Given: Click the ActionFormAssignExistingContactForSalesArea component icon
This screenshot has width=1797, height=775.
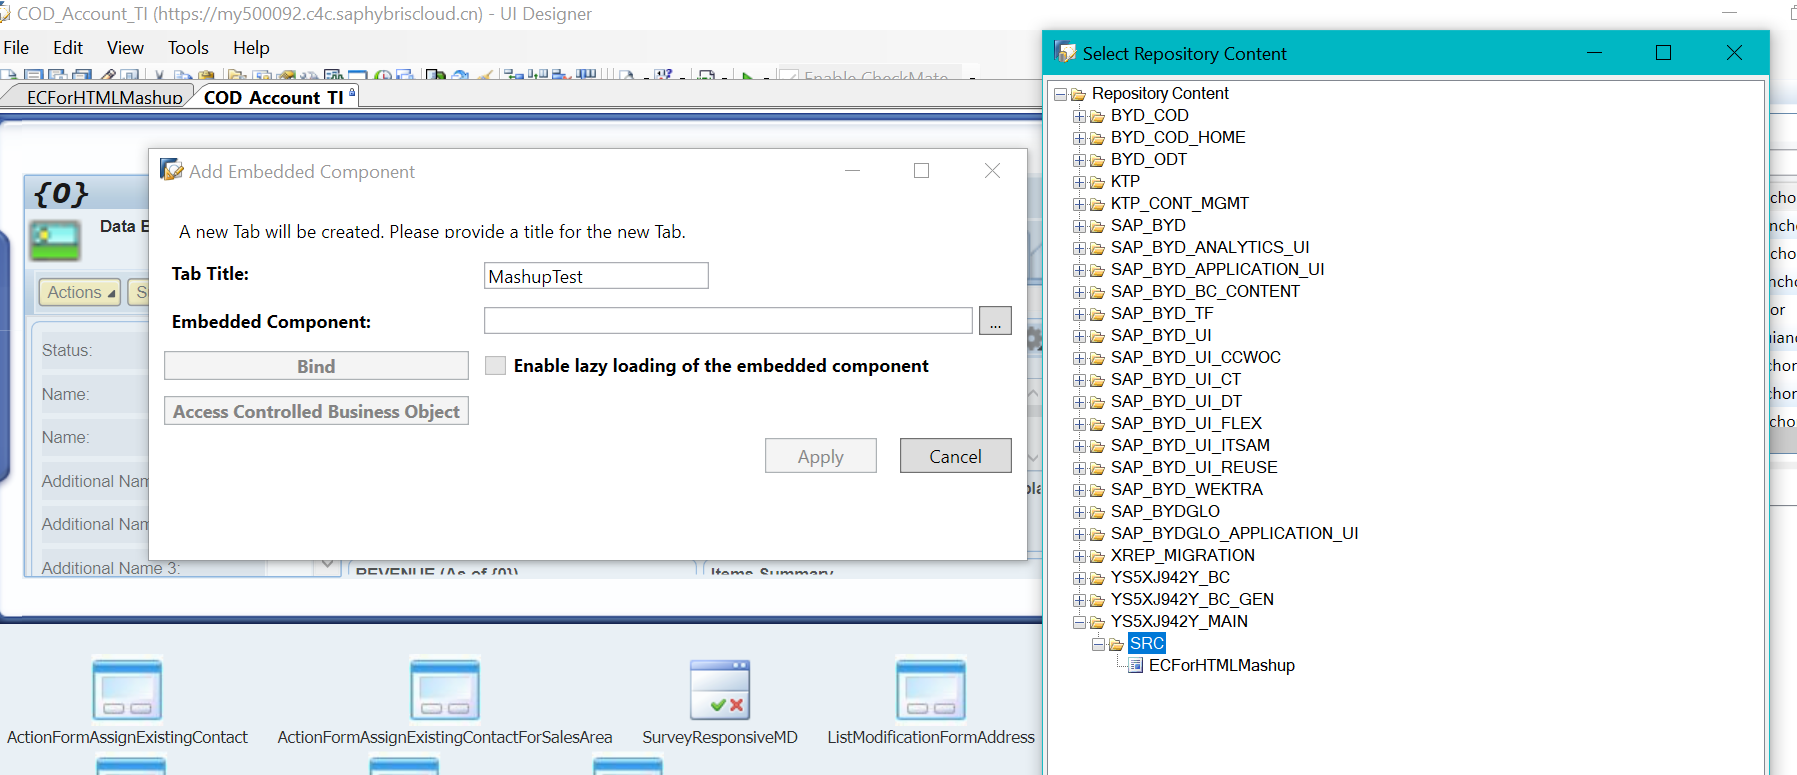Looking at the screenshot, I should (x=445, y=689).
